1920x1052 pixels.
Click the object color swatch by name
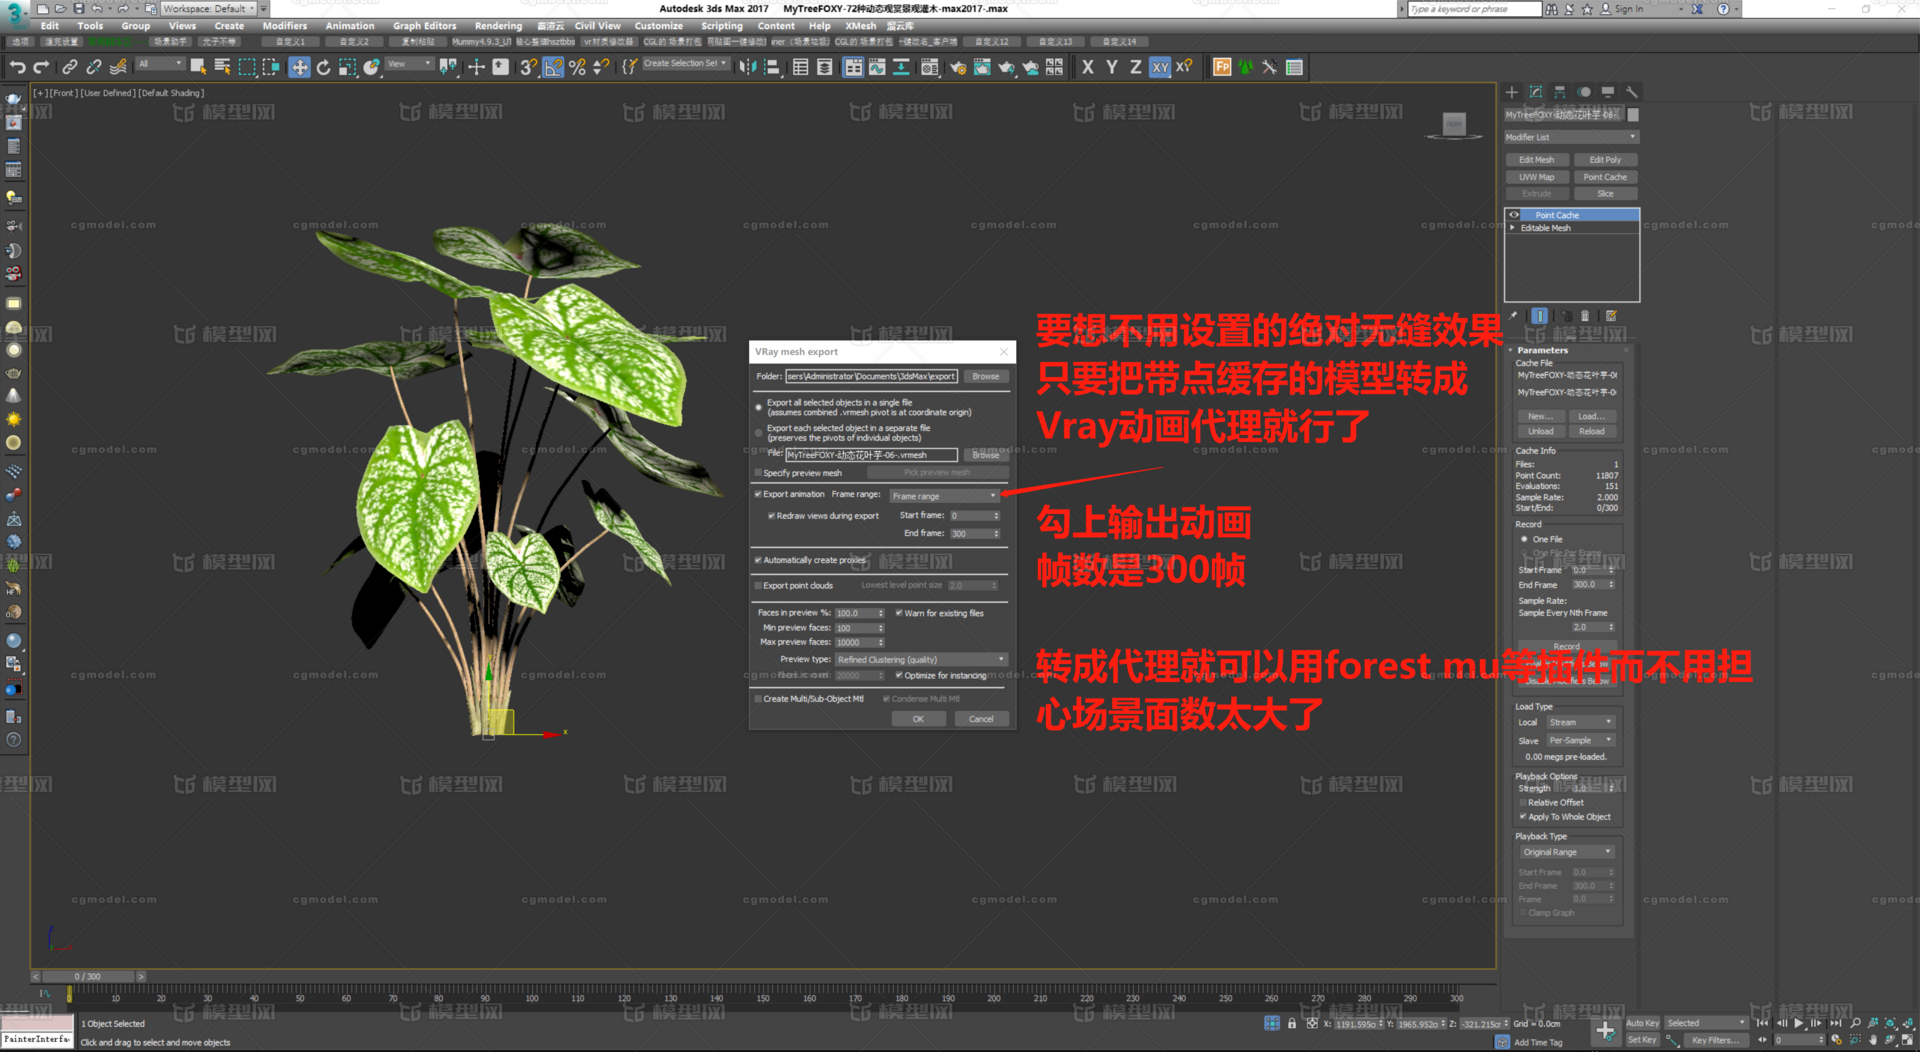tap(1633, 115)
